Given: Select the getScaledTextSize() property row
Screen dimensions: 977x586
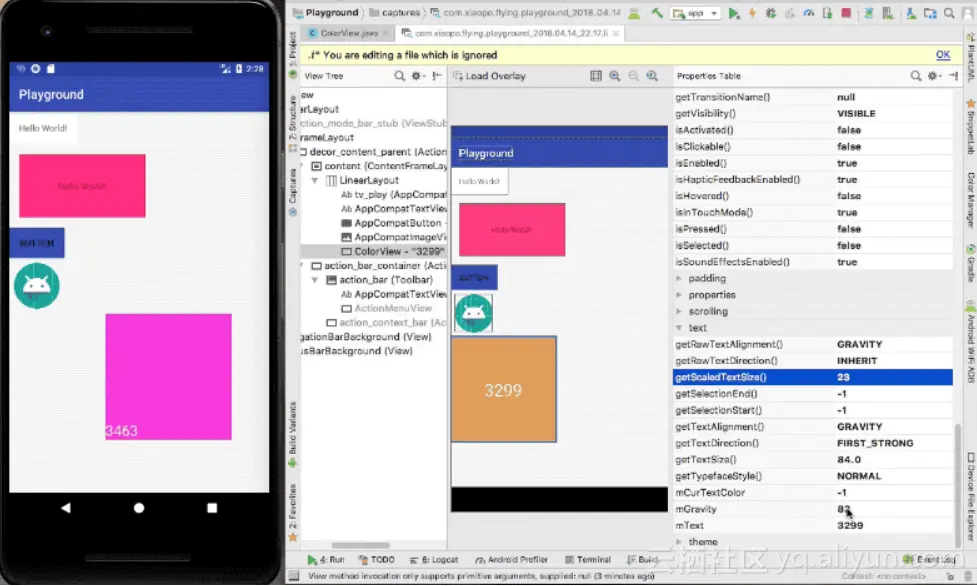Looking at the screenshot, I should 813,377.
